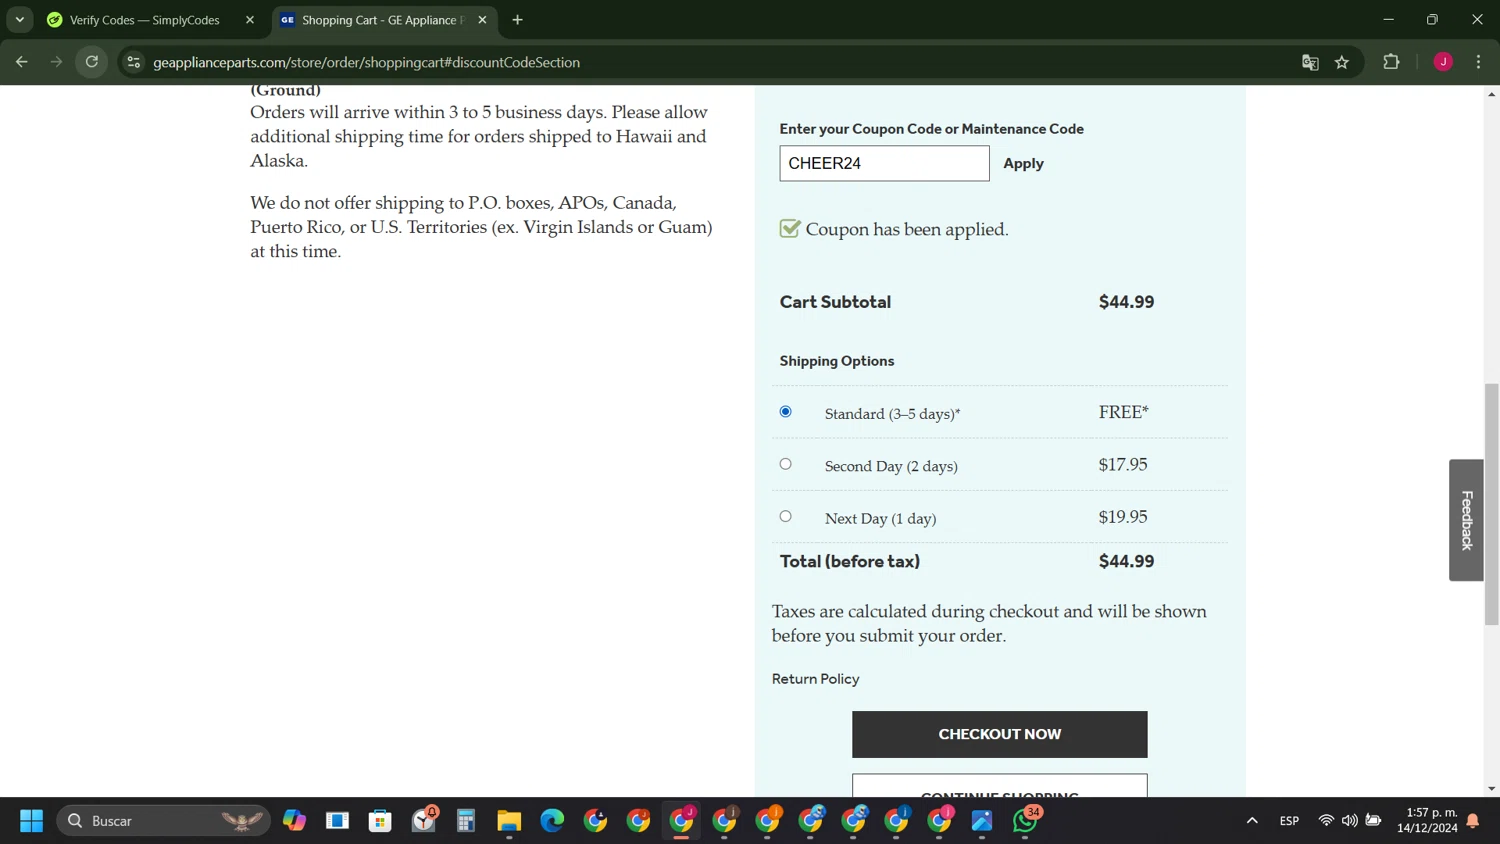Open volume control in system tray
The image size is (1500, 844).
click(x=1350, y=821)
